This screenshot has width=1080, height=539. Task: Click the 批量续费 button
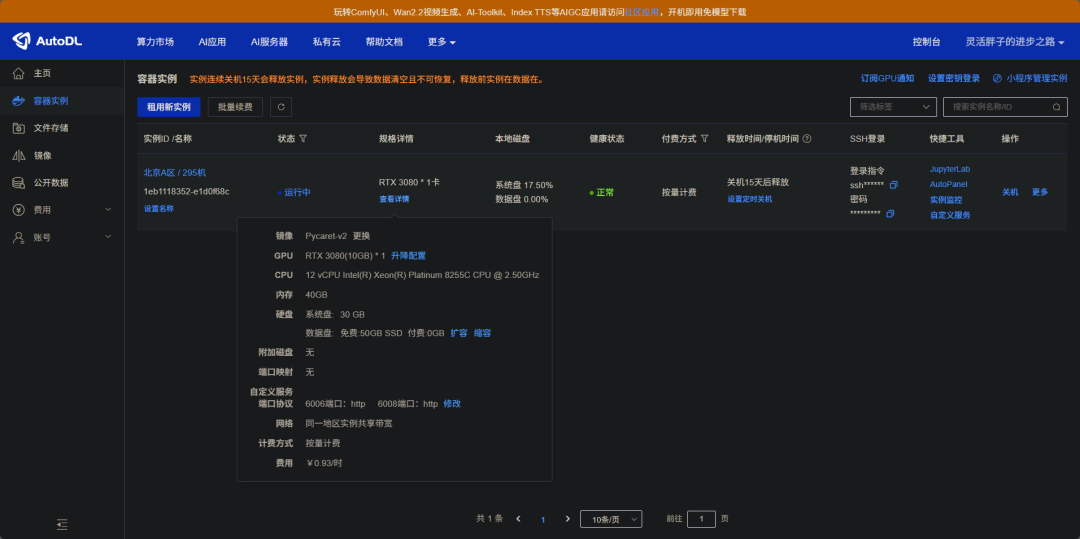click(x=235, y=107)
